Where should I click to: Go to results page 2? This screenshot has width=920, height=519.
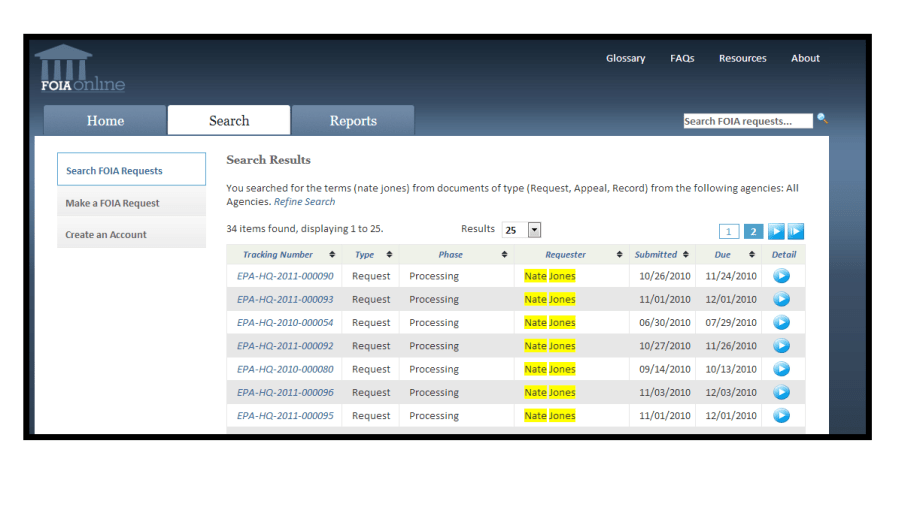click(753, 232)
